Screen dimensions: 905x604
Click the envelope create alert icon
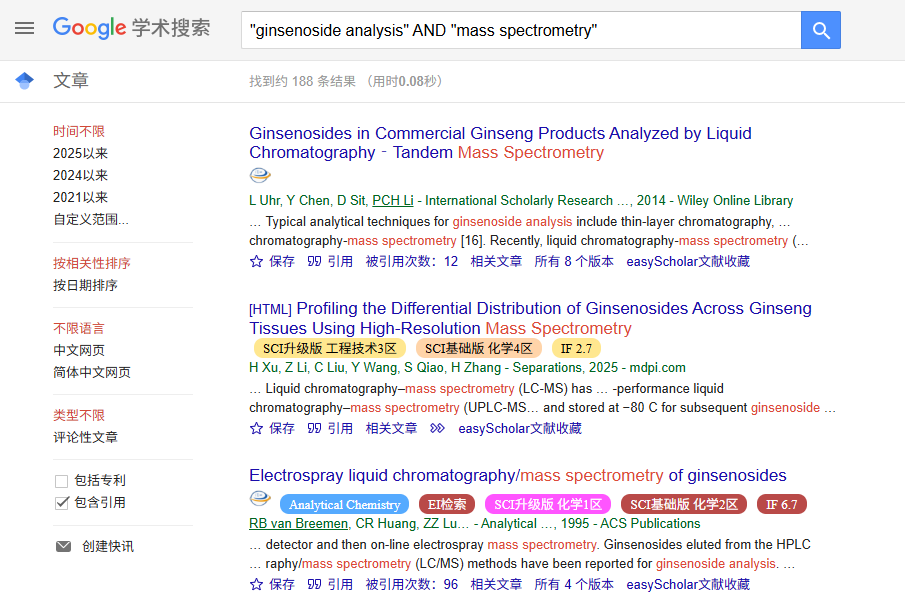63,546
